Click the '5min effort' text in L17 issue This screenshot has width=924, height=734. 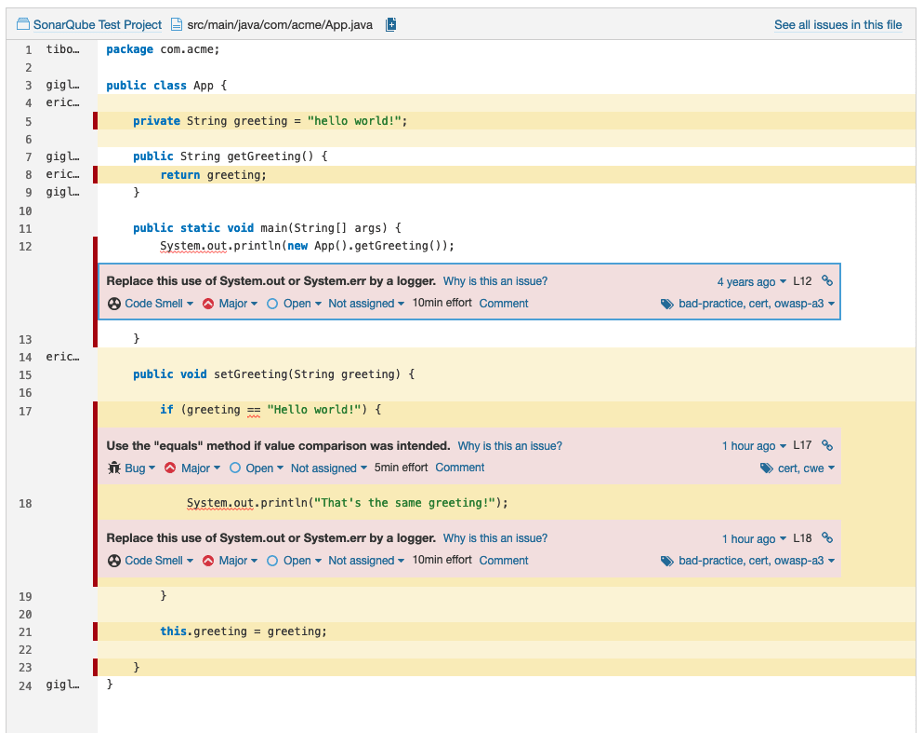pyautogui.click(x=401, y=467)
